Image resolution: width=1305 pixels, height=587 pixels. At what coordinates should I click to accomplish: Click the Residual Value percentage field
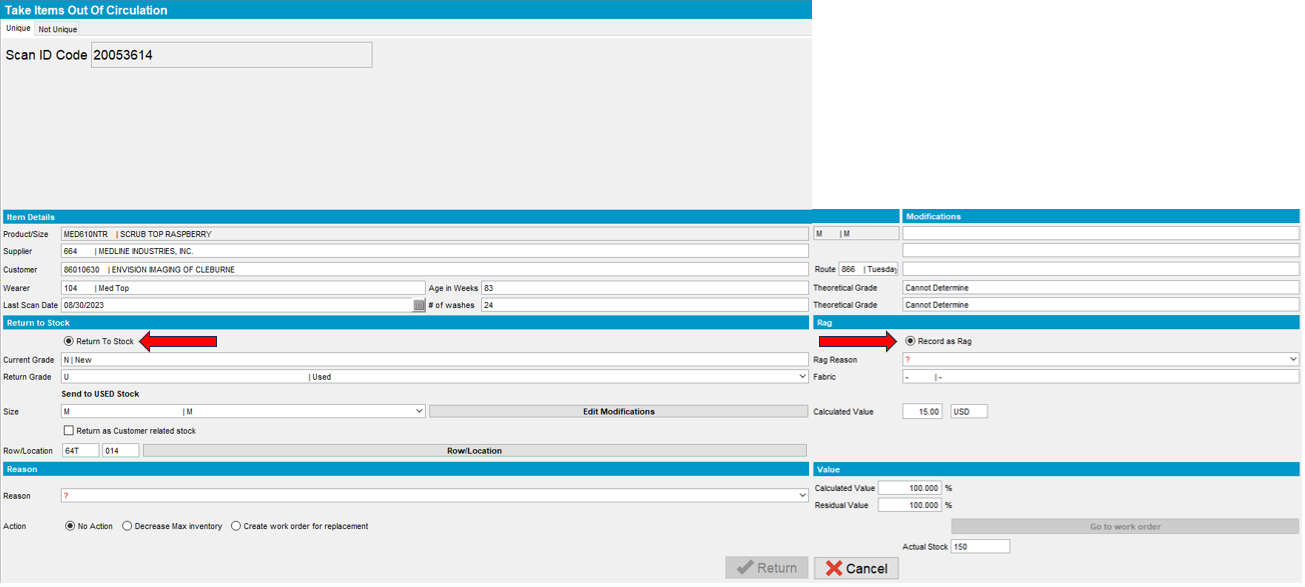click(x=910, y=505)
